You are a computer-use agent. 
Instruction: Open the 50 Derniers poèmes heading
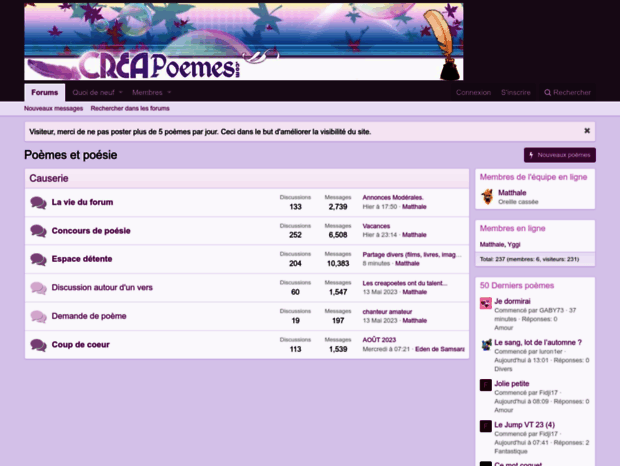click(x=517, y=285)
